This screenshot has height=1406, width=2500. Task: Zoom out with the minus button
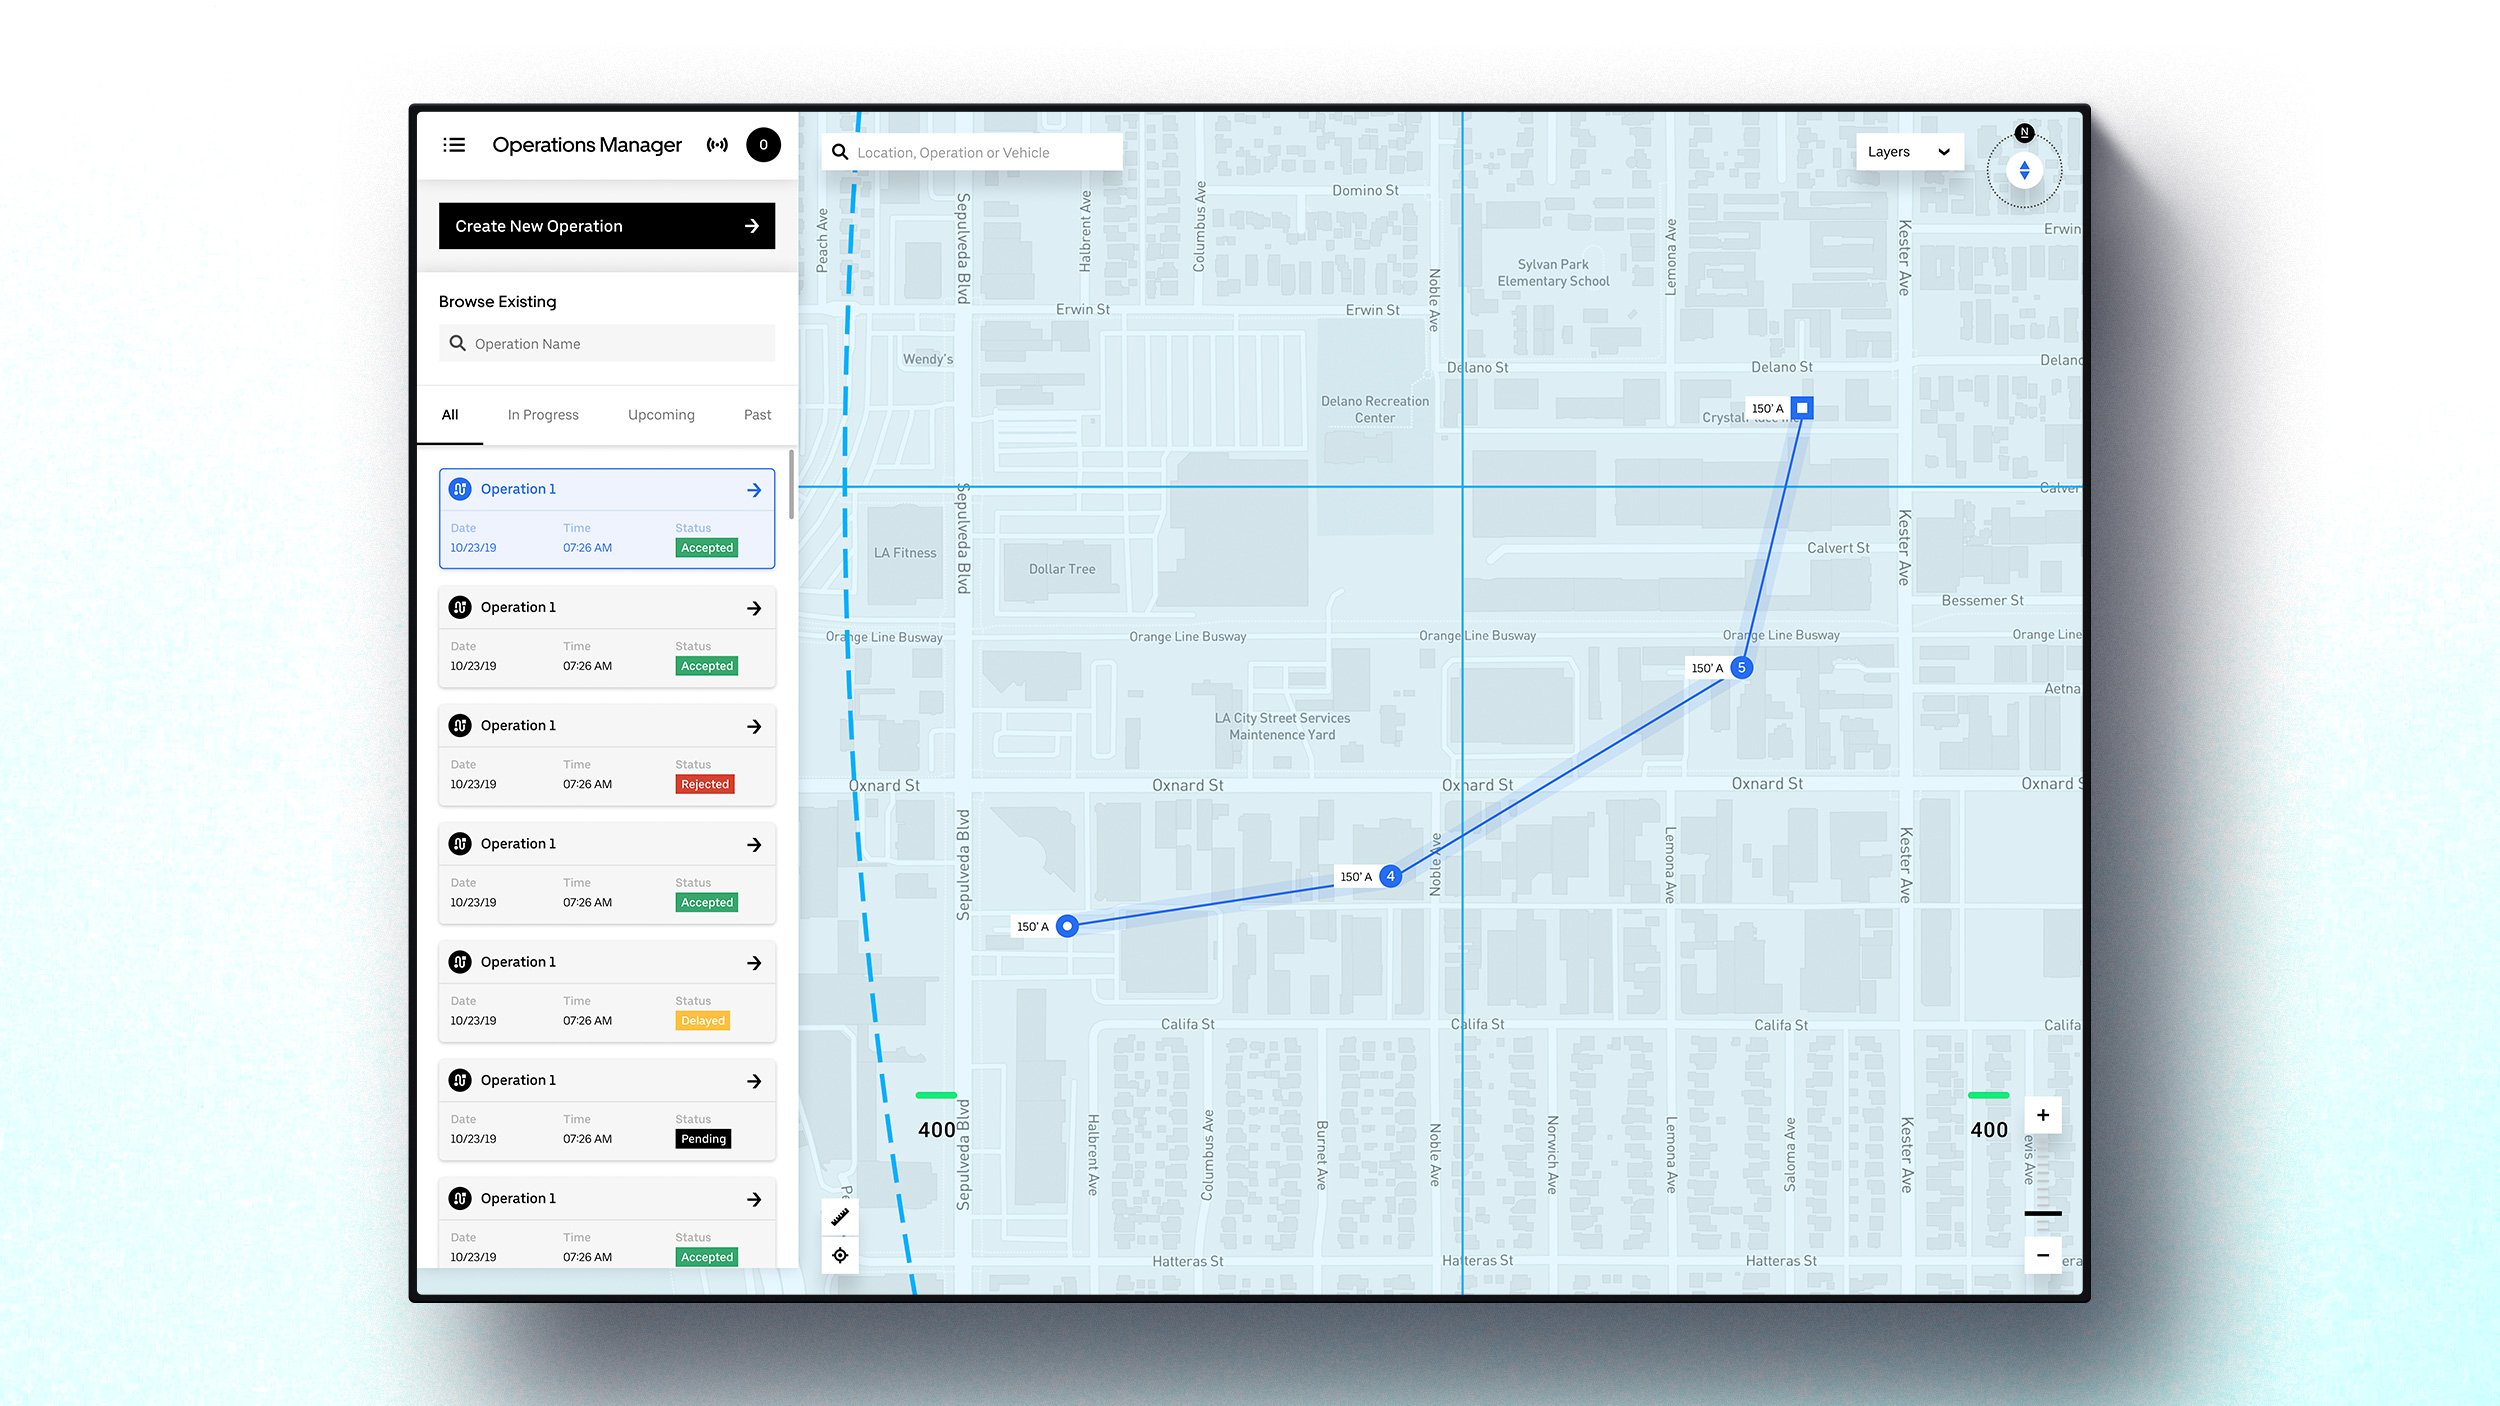click(2043, 1255)
